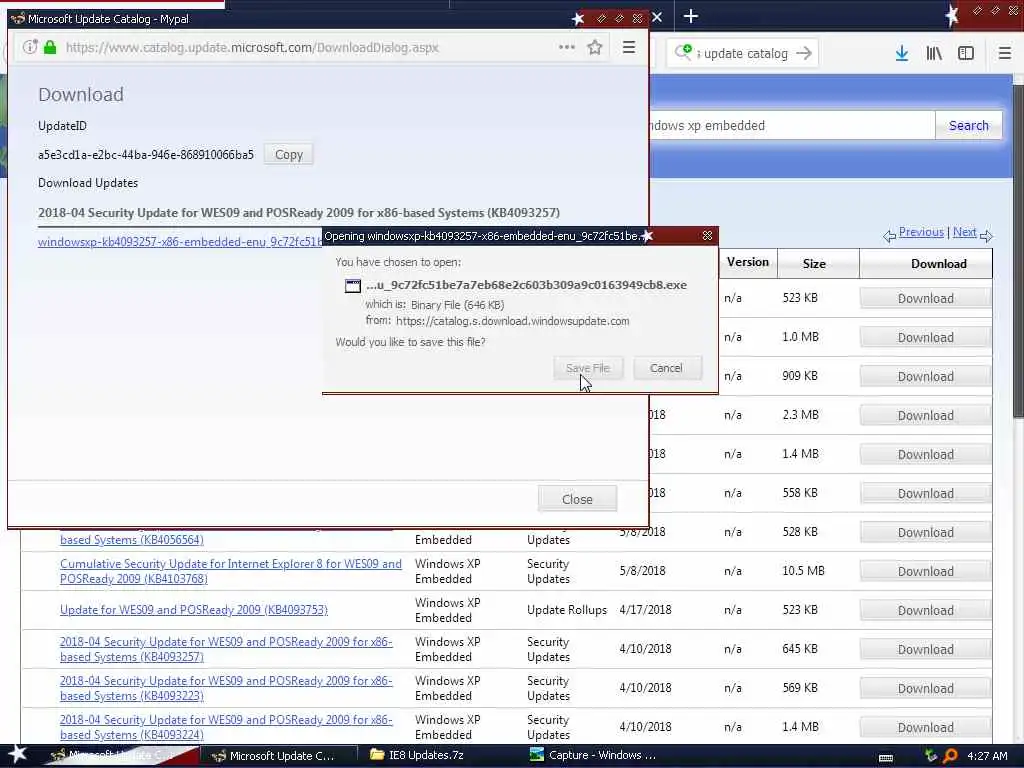Viewport: 1024px width, 768px height.
Task: Open the KB4093753 update link
Action: pyautogui.click(x=194, y=610)
